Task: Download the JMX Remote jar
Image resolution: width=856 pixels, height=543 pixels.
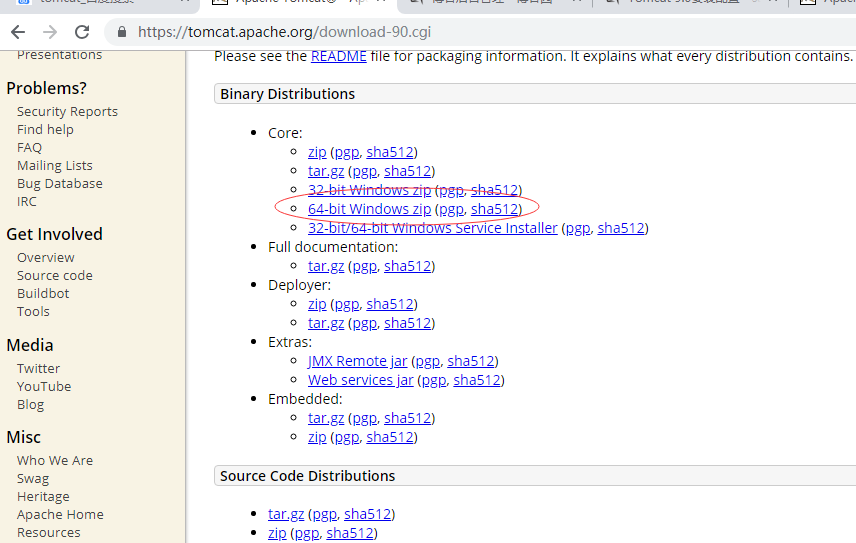Action: click(x=358, y=361)
